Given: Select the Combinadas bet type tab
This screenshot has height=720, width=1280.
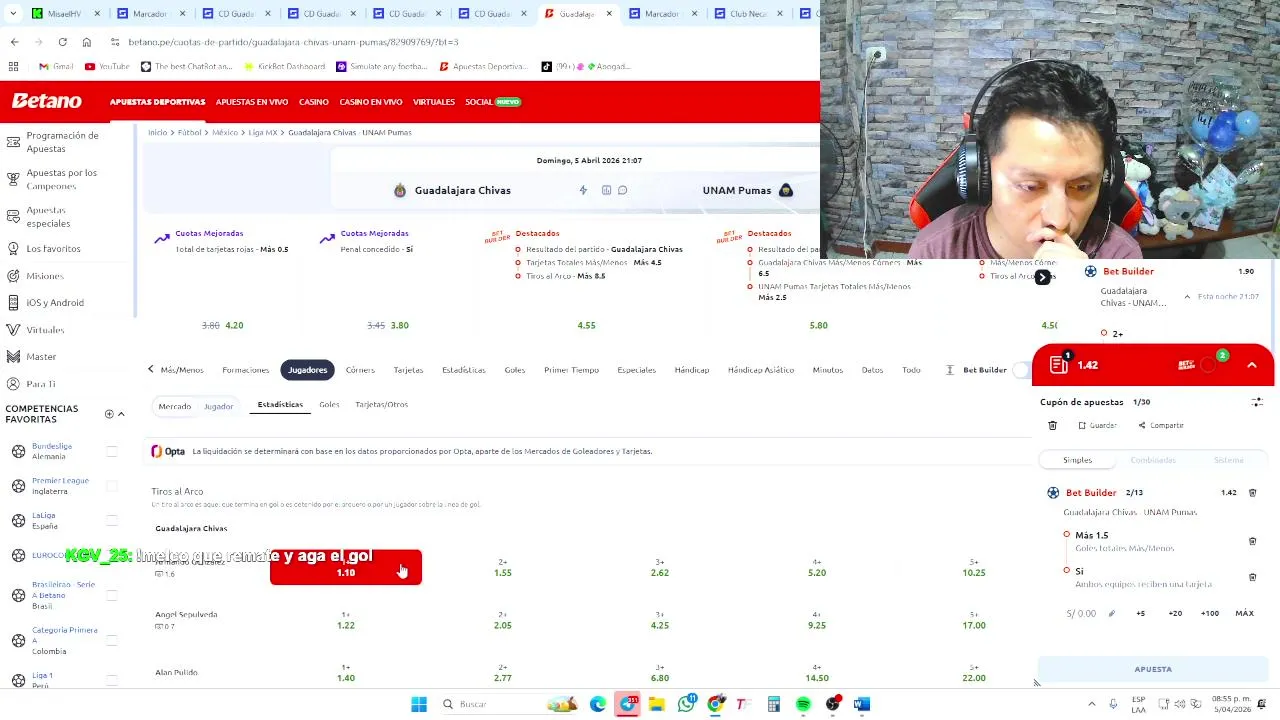Looking at the screenshot, I should click(1153, 460).
